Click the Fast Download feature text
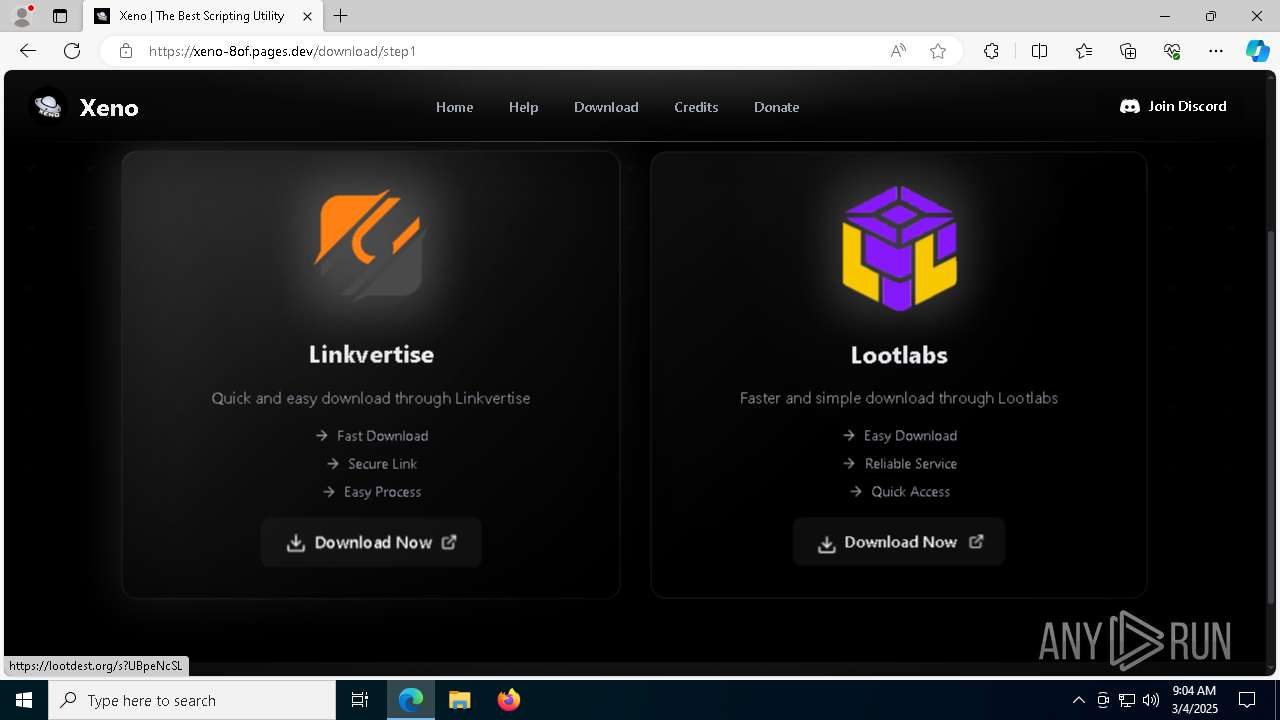Image resolution: width=1280 pixels, height=720 pixels. pos(382,436)
